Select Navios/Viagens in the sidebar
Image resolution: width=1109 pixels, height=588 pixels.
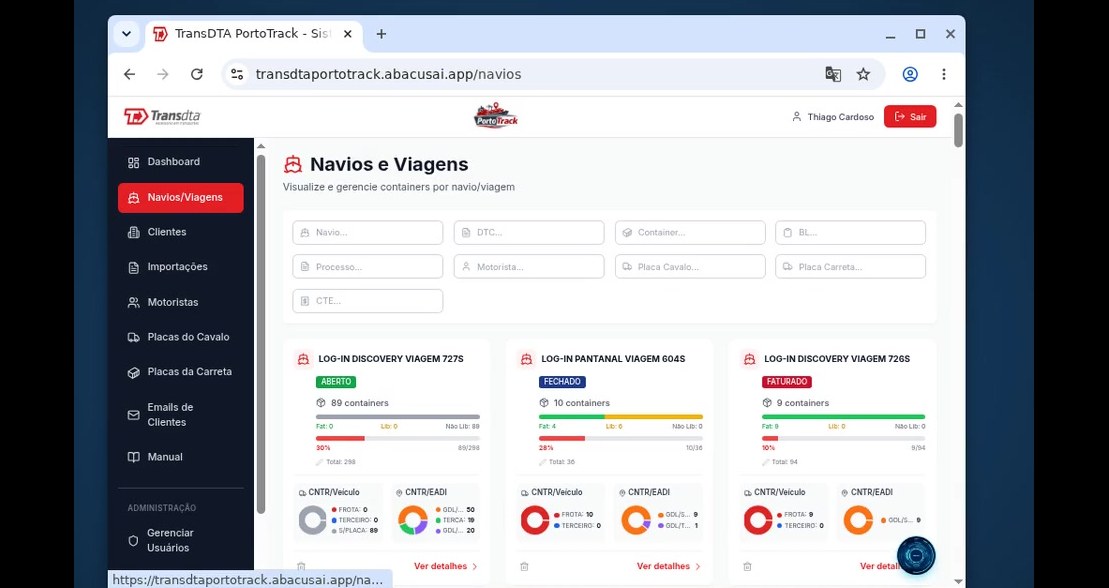tap(180, 197)
